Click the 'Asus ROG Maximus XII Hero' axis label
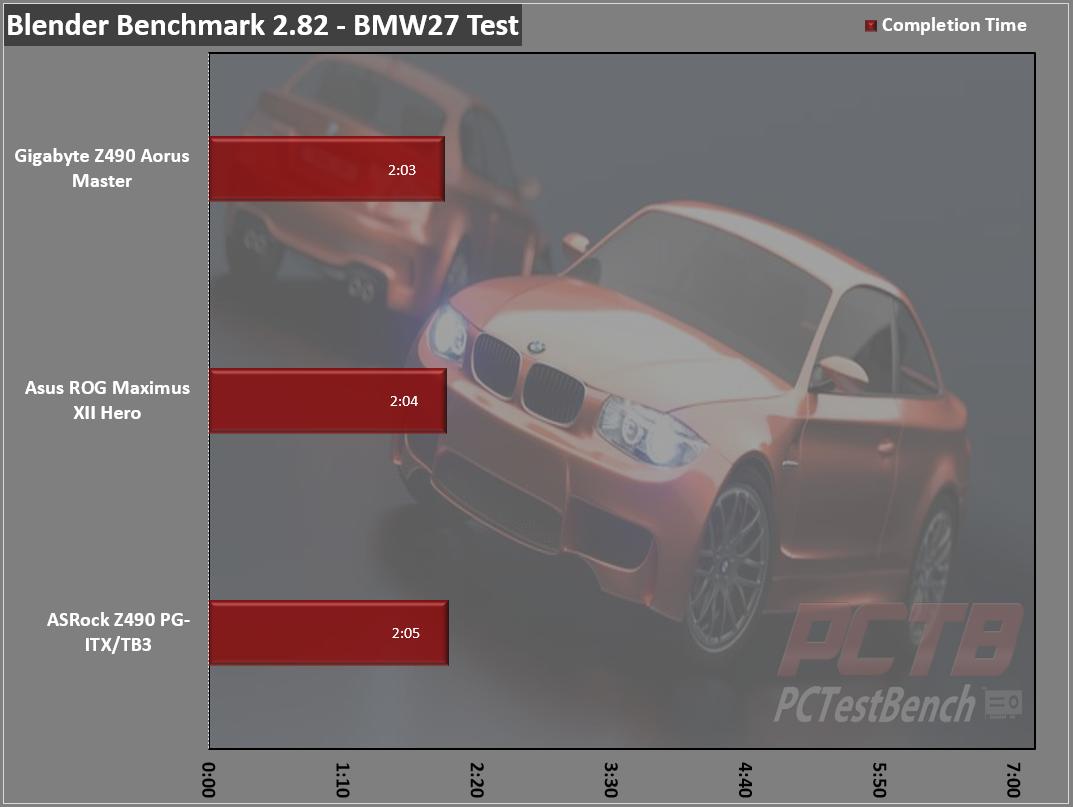This screenshot has height=807, width=1073. [107, 400]
